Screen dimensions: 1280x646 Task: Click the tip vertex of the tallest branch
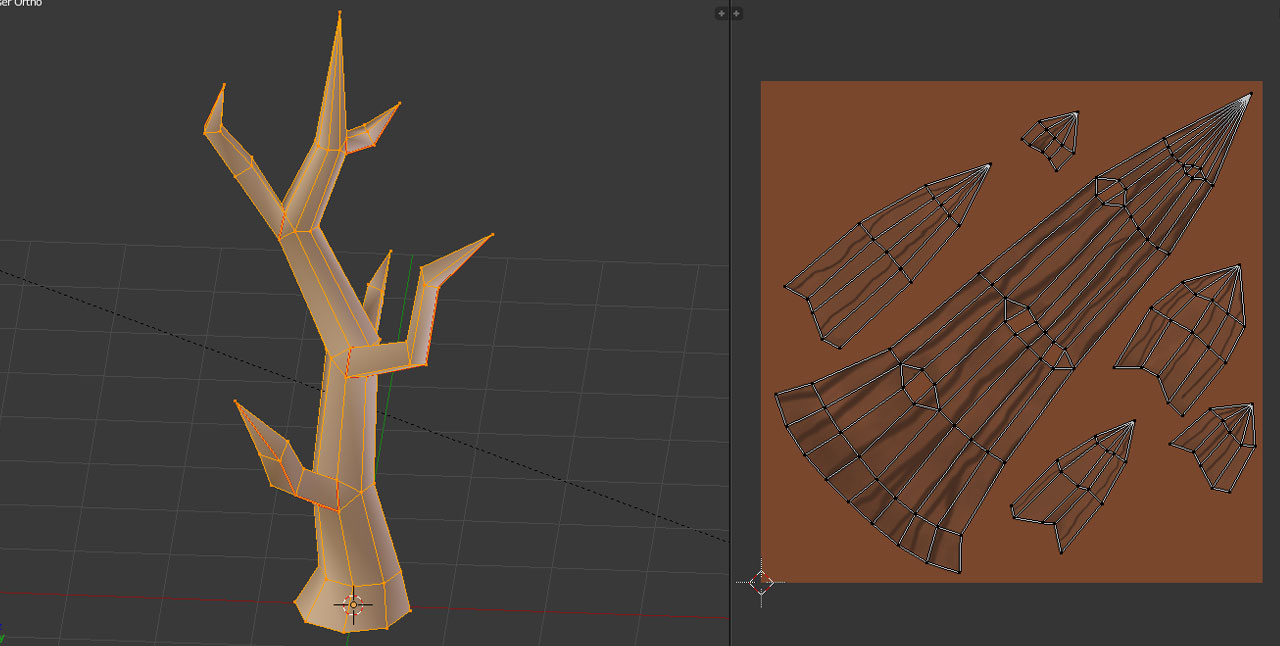342,12
